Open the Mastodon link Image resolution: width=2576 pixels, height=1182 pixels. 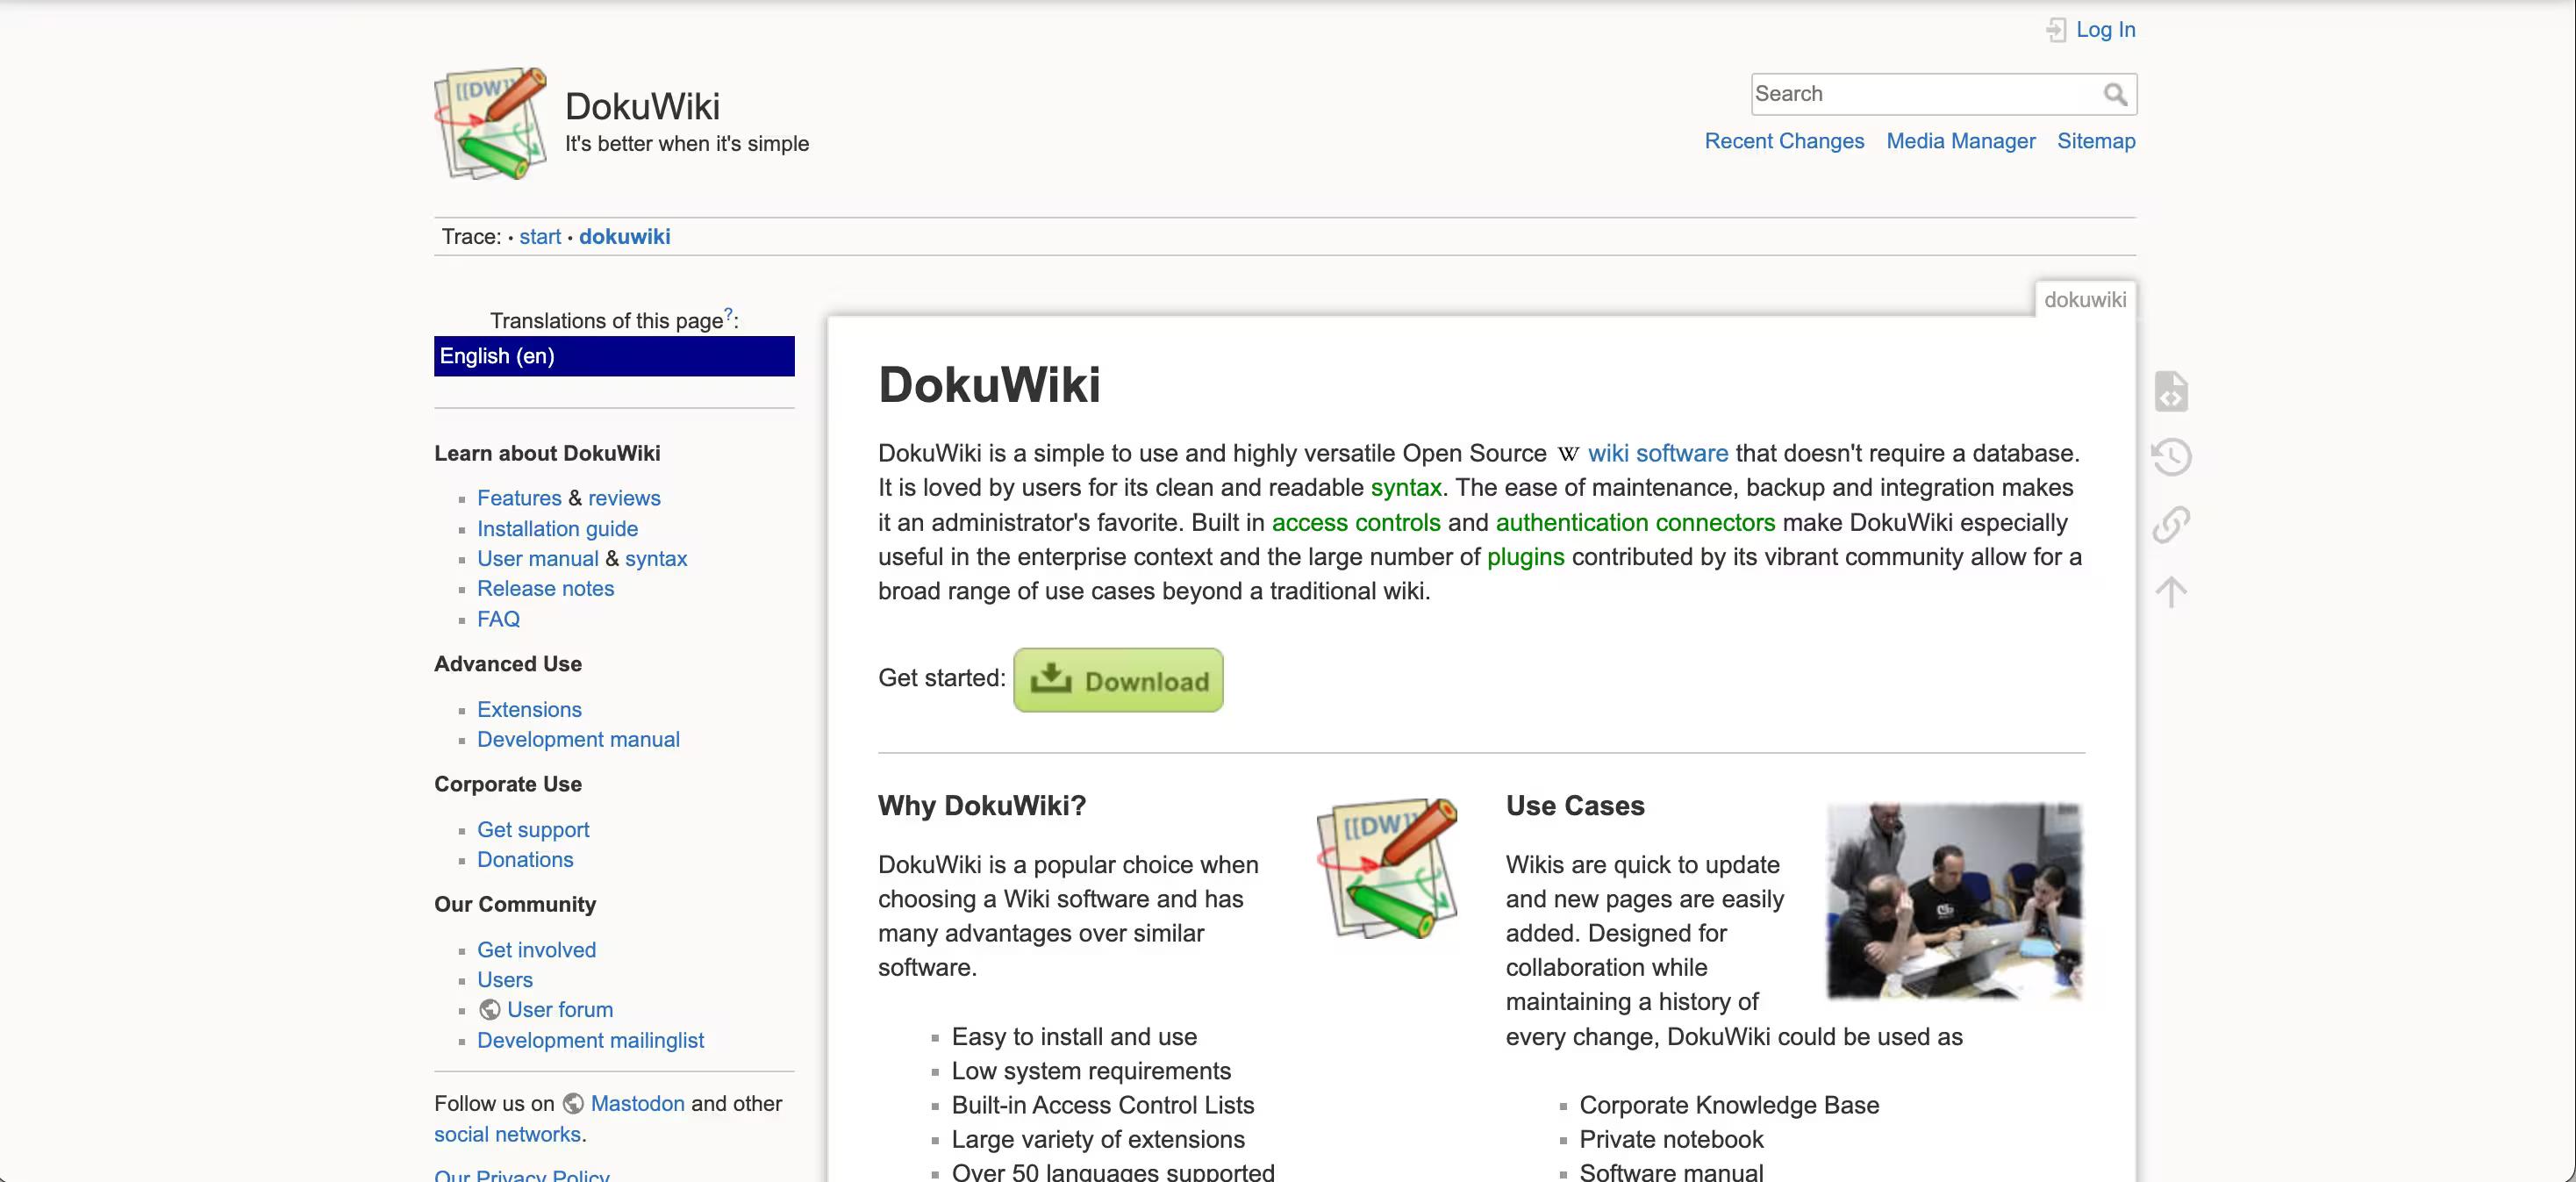(x=637, y=1104)
